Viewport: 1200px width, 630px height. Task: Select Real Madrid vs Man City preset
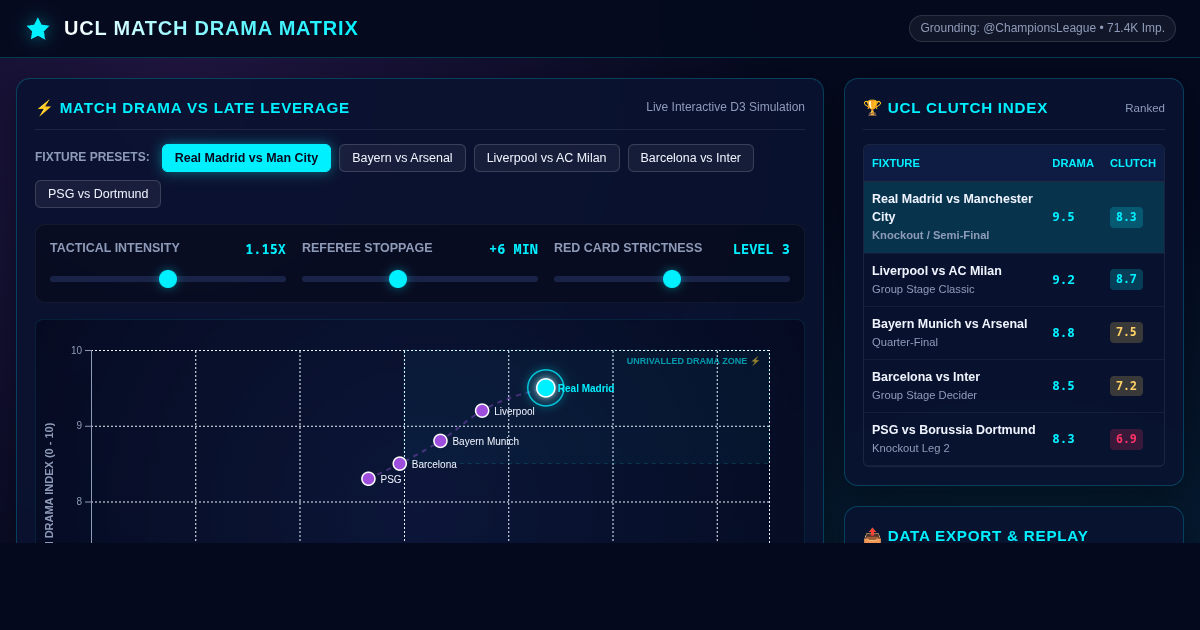click(246, 158)
